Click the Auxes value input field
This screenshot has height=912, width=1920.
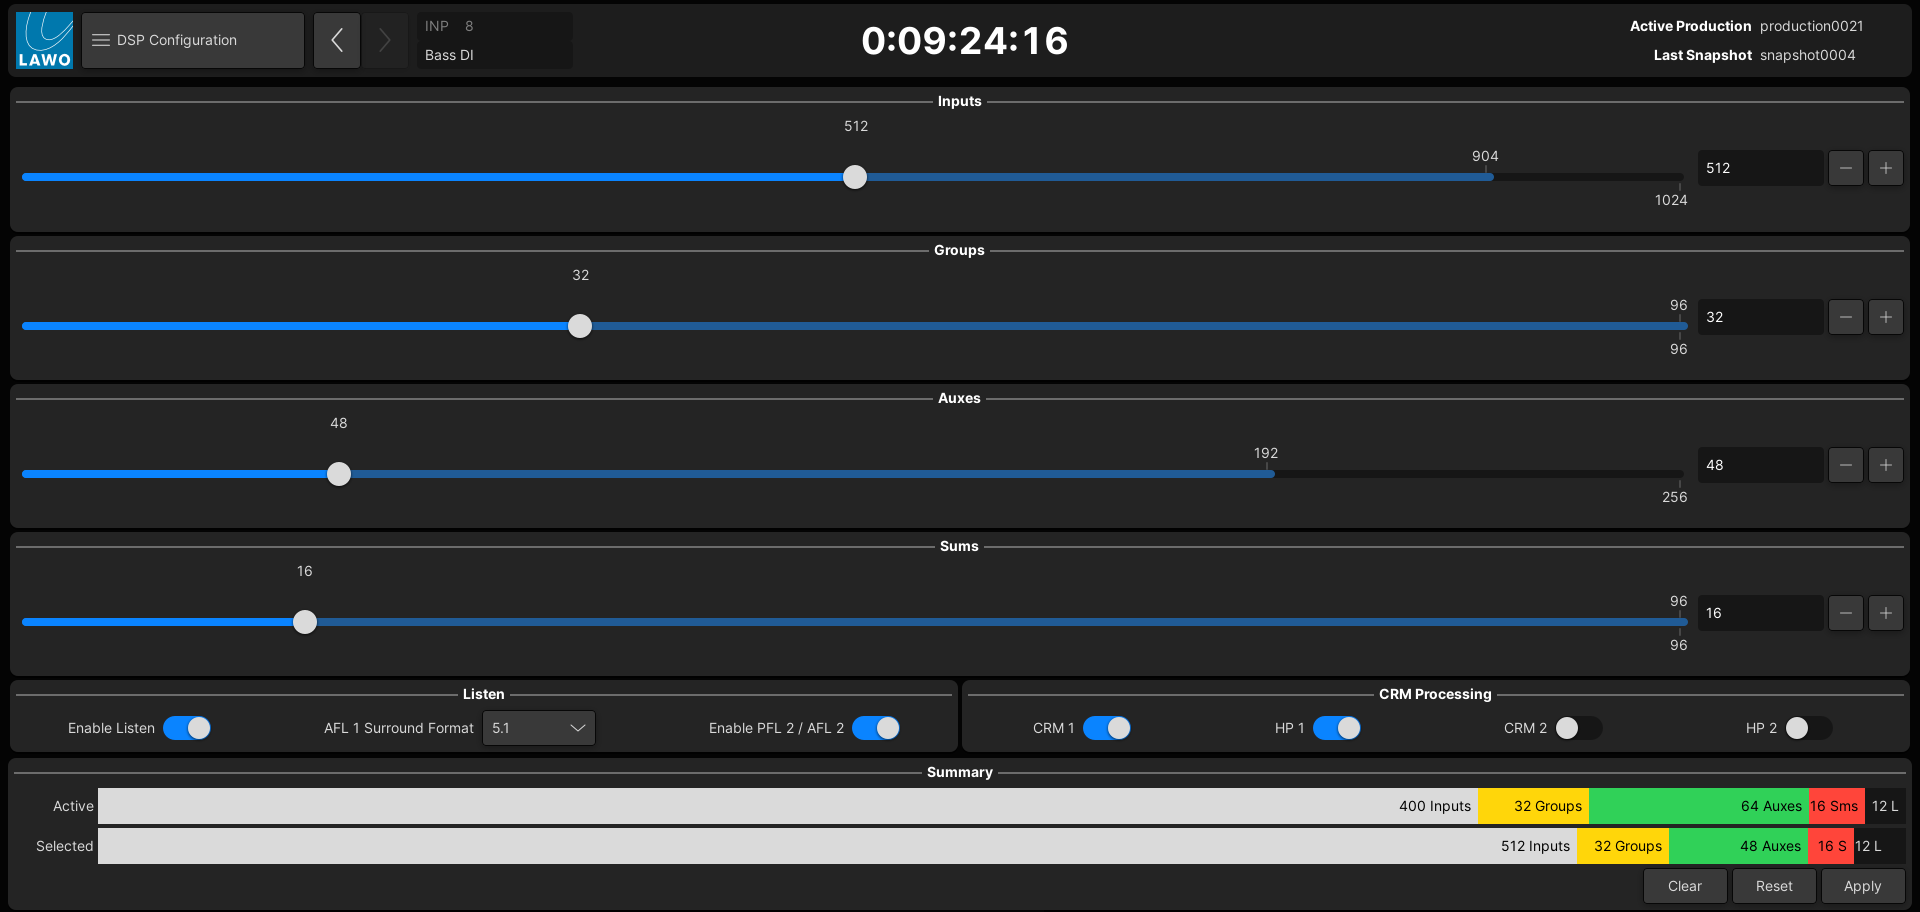click(1760, 465)
